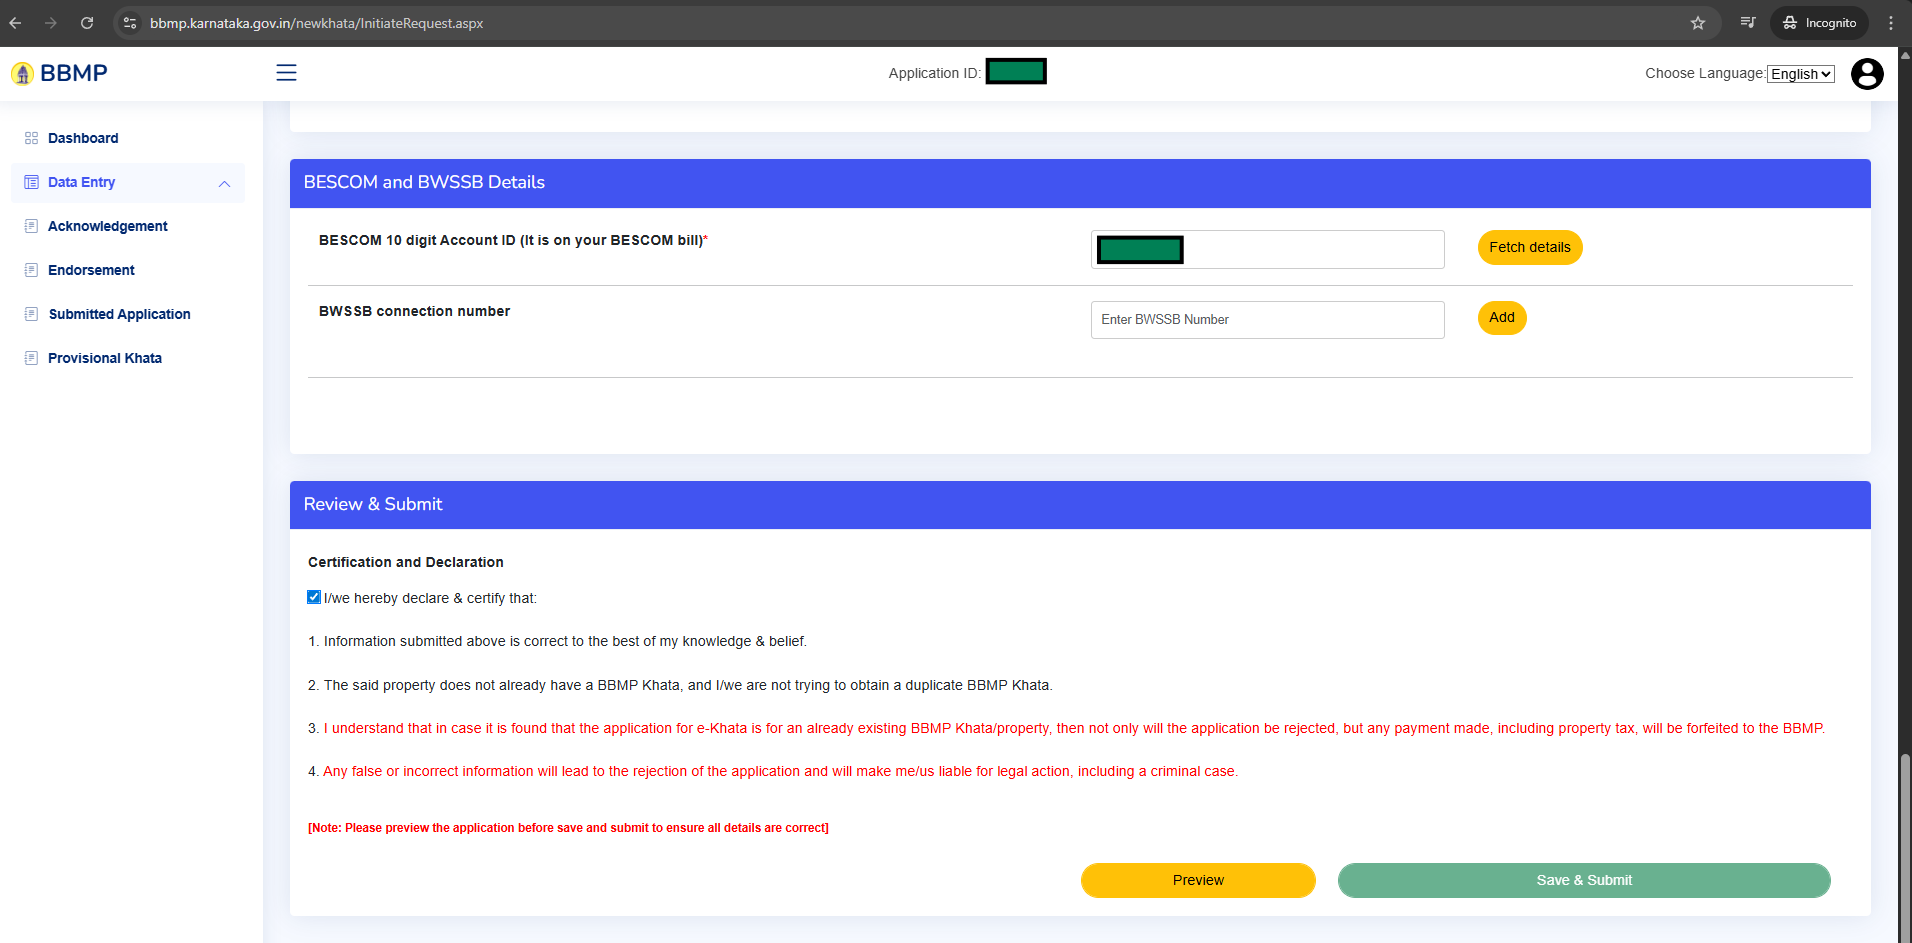Click the BESCOM Account ID input field
1912x943 pixels.
click(x=1267, y=249)
